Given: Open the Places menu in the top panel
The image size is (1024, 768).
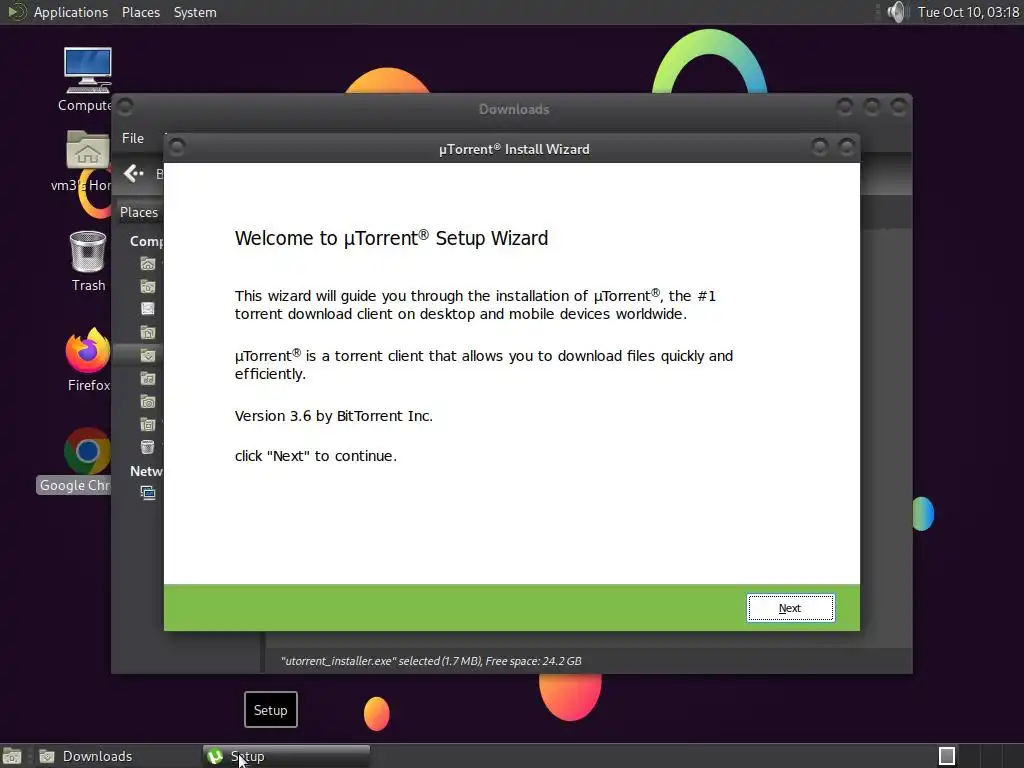Looking at the screenshot, I should pos(140,12).
